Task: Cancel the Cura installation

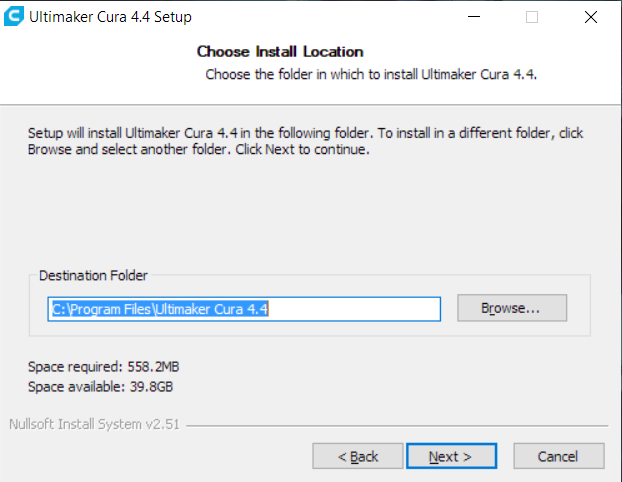Action: pyautogui.click(x=557, y=456)
